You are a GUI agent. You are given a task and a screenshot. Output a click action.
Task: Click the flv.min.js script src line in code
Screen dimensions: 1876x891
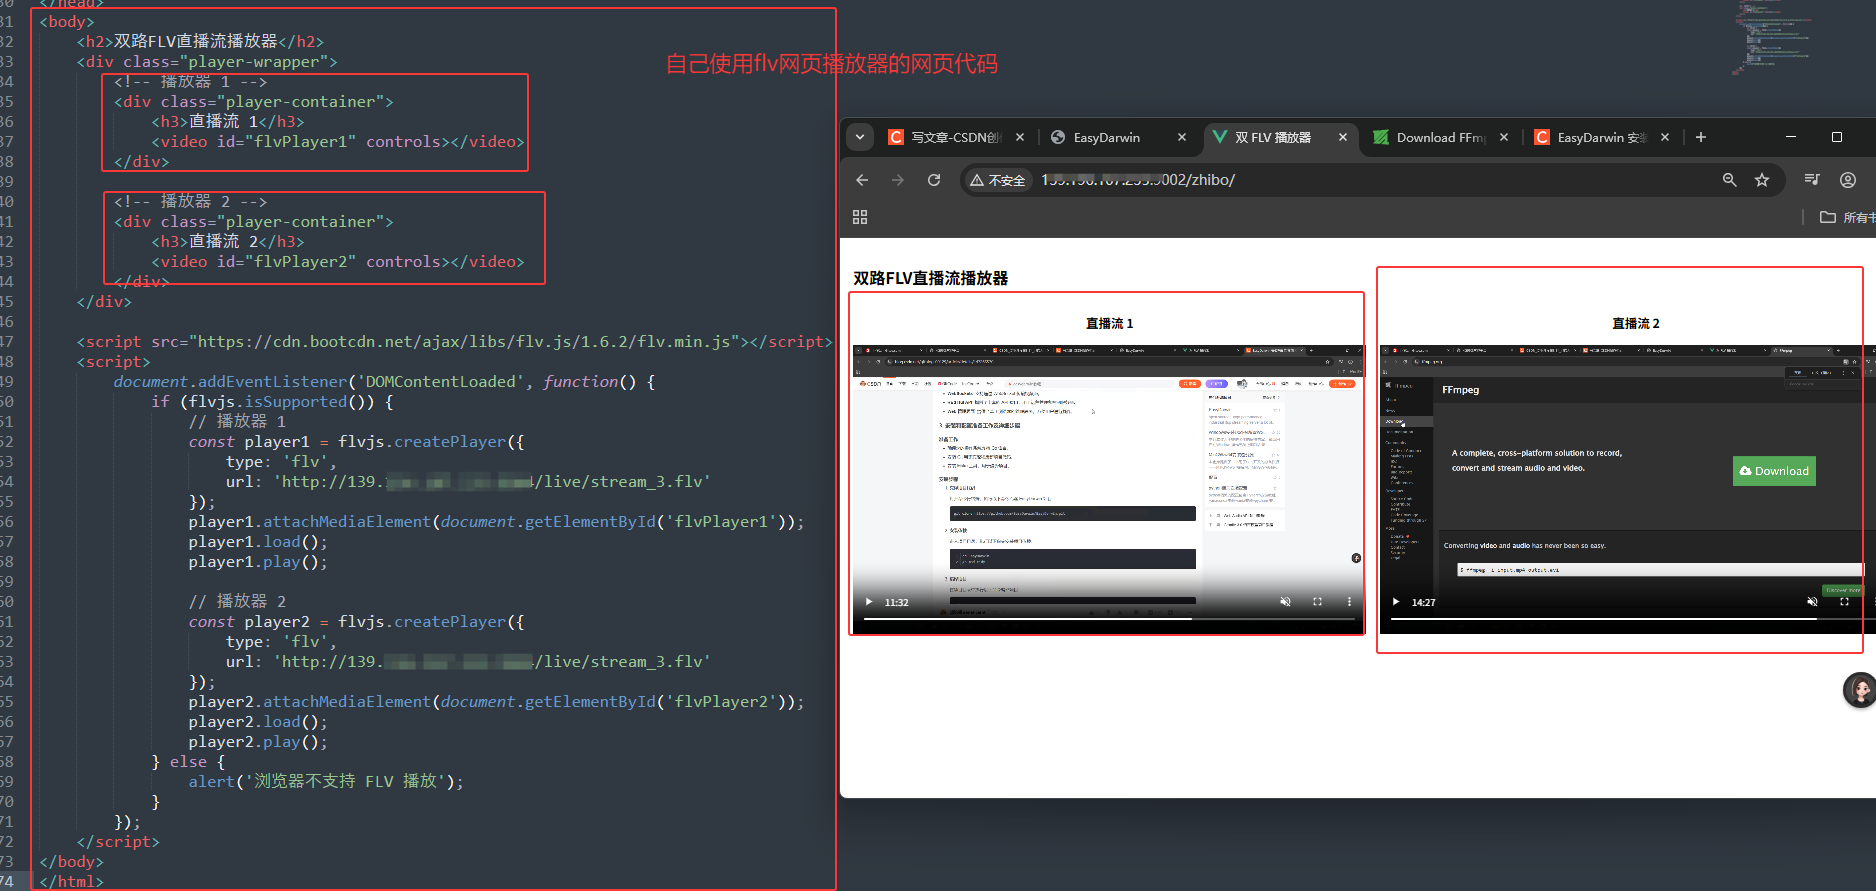click(454, 342)
